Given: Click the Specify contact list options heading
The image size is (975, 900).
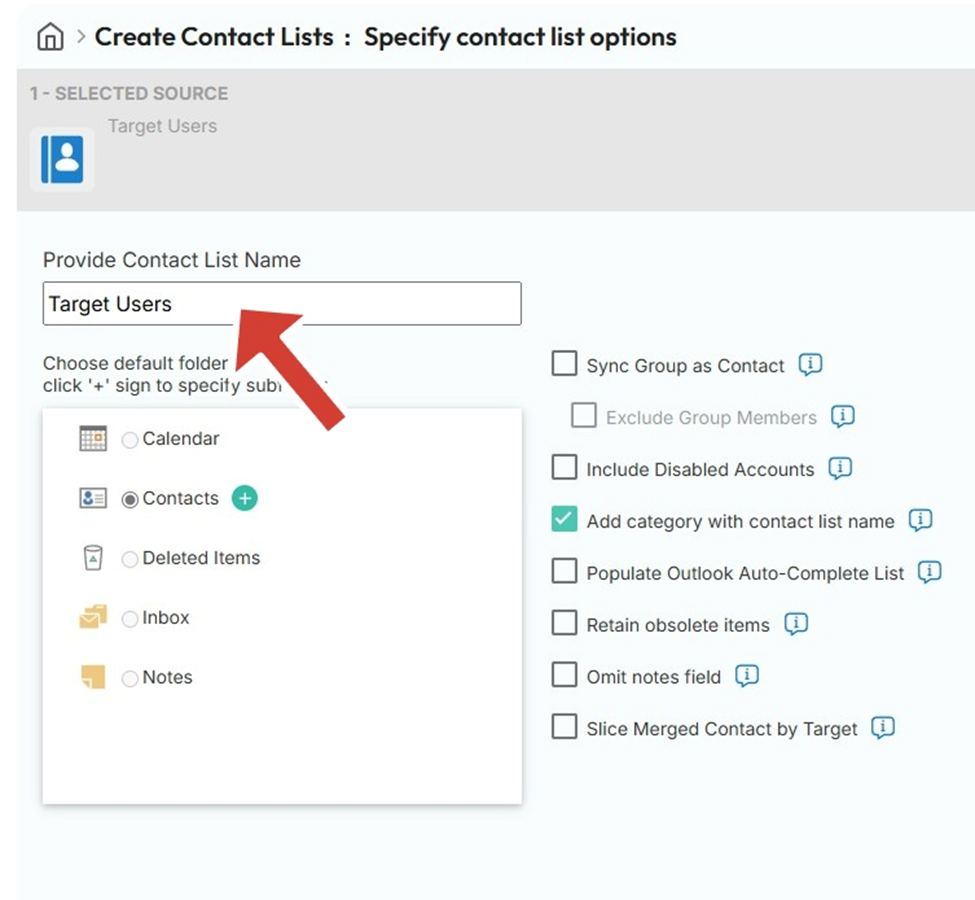Looking at the screenshot, I should [x=520, y=37].
